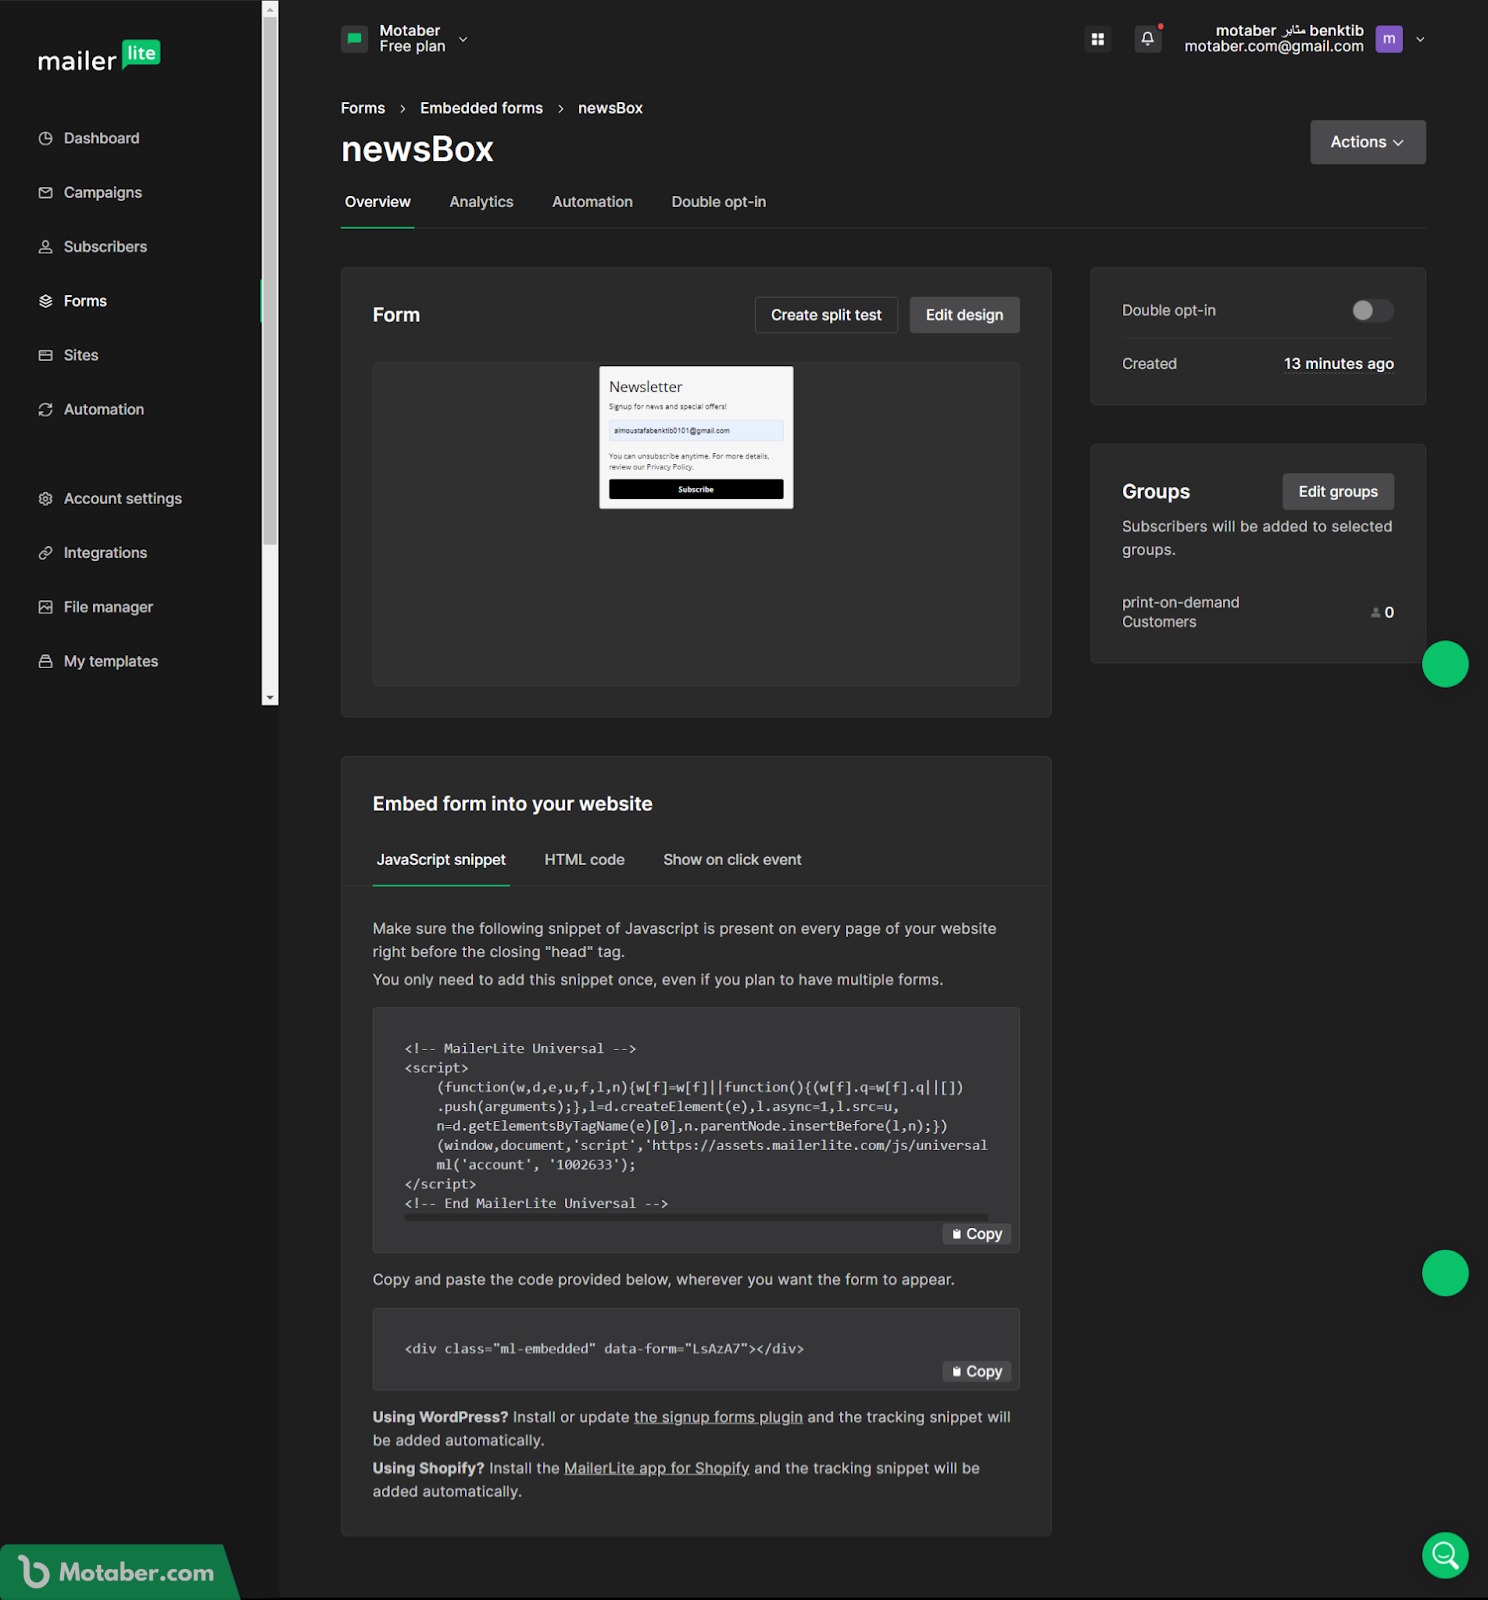Viewport: 1488px width, 1600px height.
Task: Select the JavaScript snippet tab
Action: click(x=441, y=860)
